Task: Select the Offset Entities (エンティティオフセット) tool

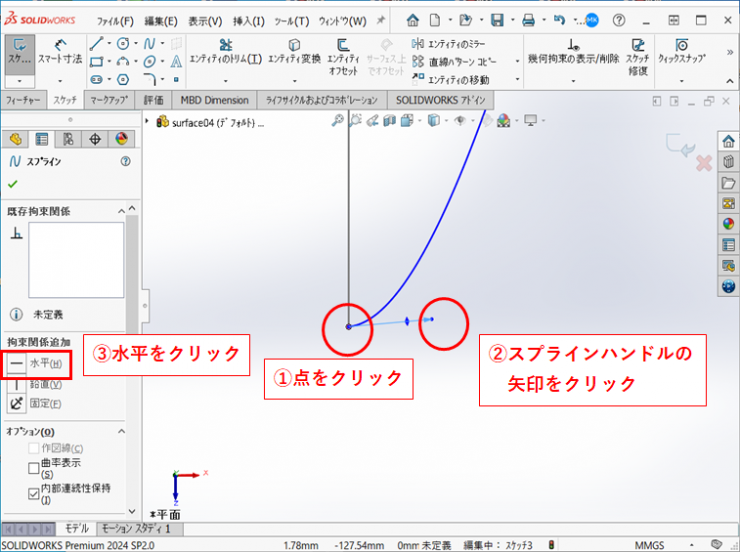Action: pyautogui.click(x=343, y=45)
